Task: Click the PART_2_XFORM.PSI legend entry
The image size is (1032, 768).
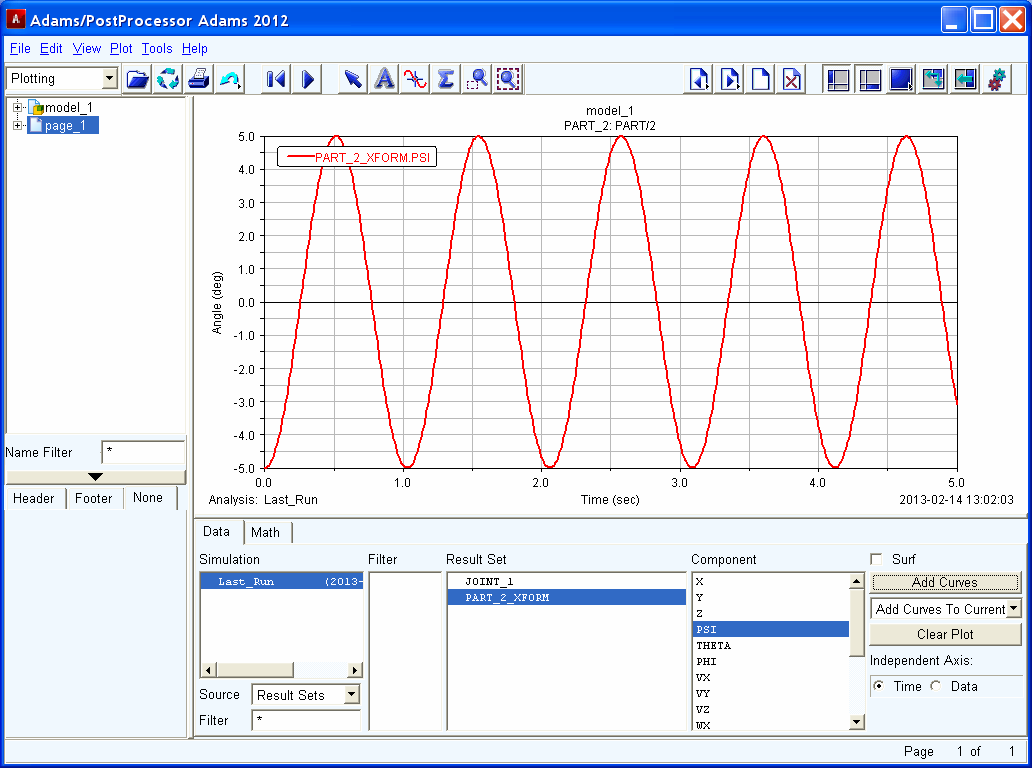Action: click(x=357, y=157)
